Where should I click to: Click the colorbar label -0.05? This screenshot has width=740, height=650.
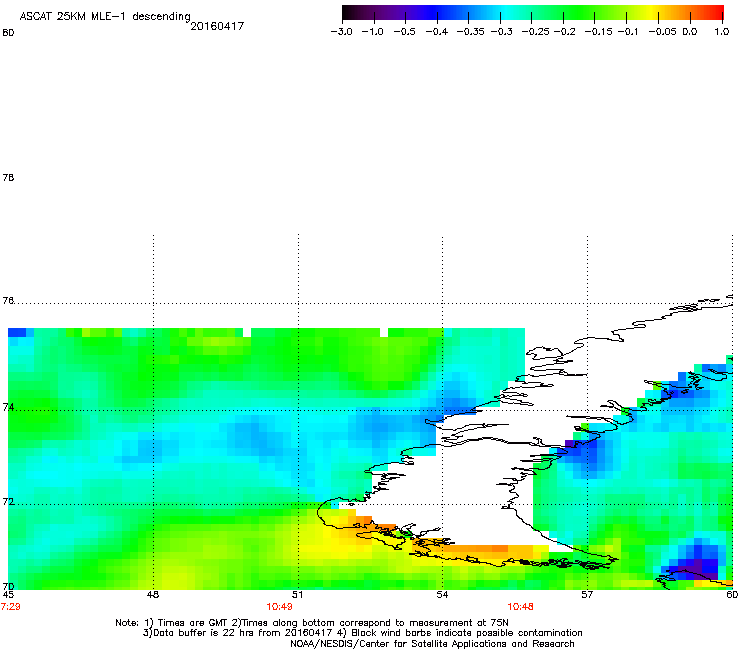(662, 32)
